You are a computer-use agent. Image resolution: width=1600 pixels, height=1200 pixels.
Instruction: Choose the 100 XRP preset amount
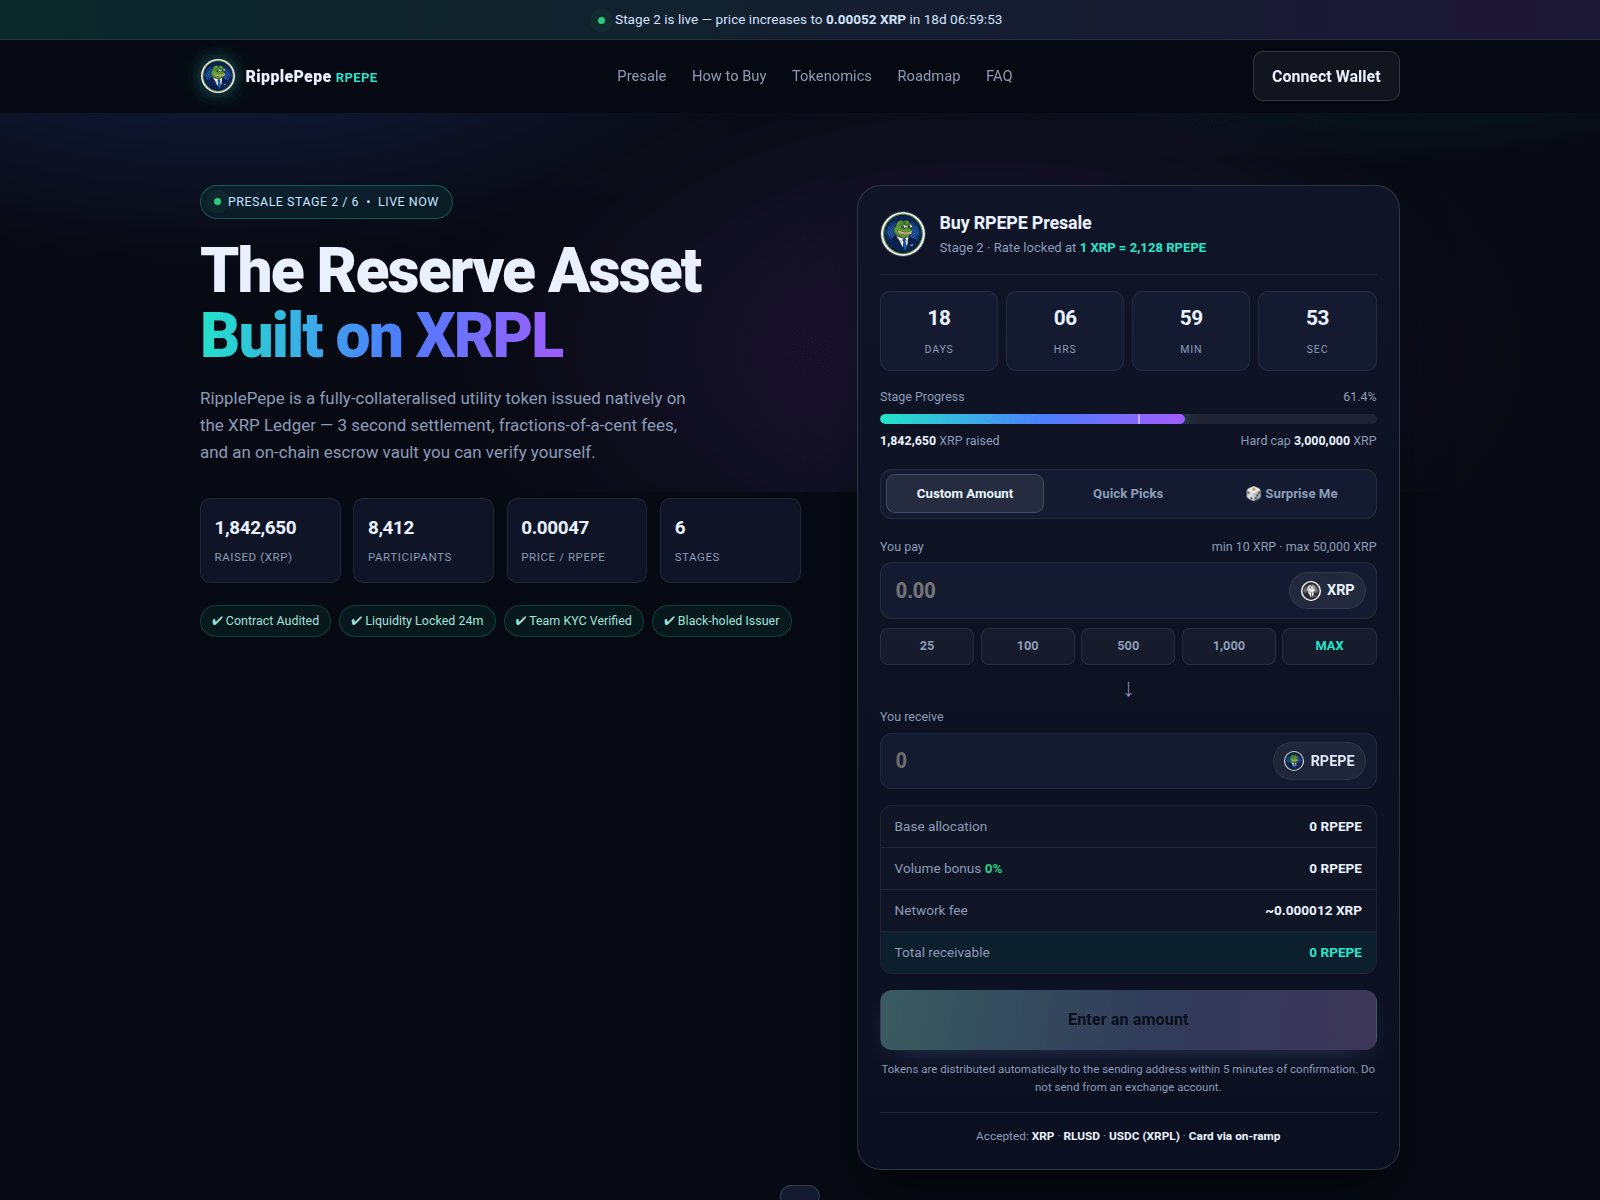(x=1028, y=646)
